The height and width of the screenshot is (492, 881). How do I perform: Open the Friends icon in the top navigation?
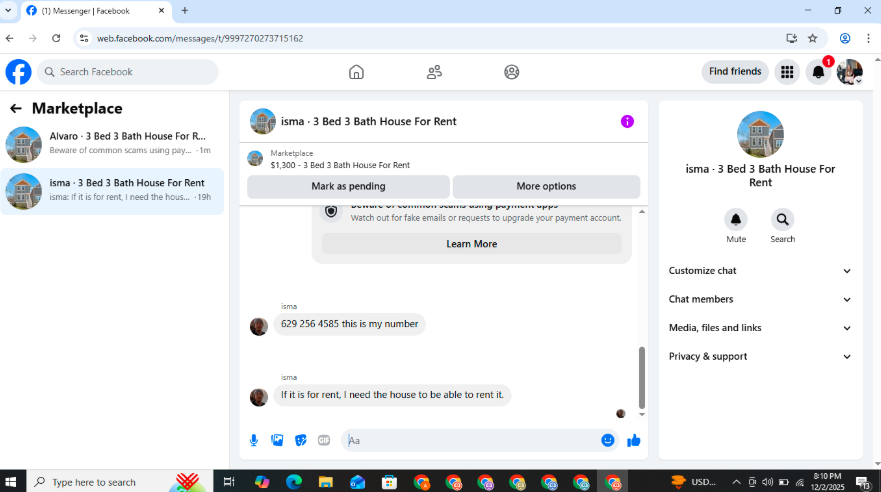pos(434,72)
